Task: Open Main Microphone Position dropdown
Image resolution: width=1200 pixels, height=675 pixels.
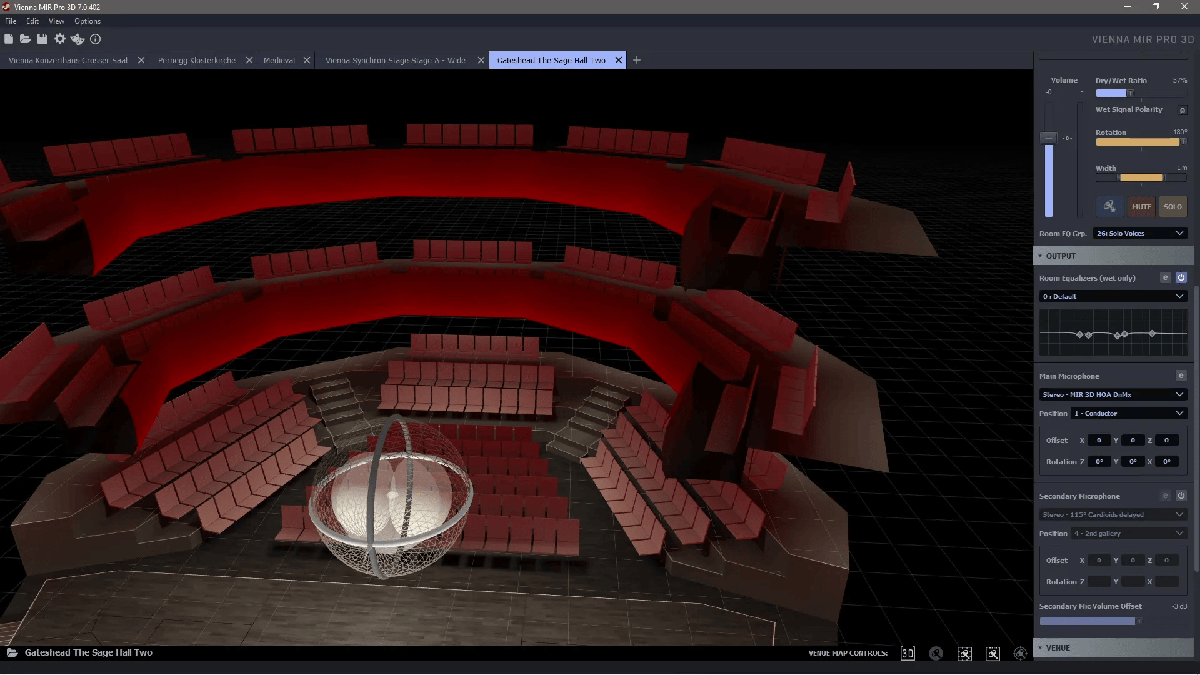Action: [x=1129, y=413]
